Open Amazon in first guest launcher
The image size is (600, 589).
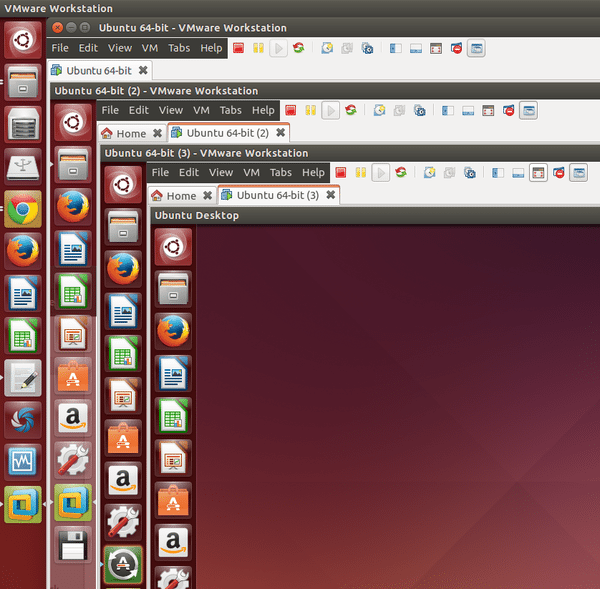(73, 418)
